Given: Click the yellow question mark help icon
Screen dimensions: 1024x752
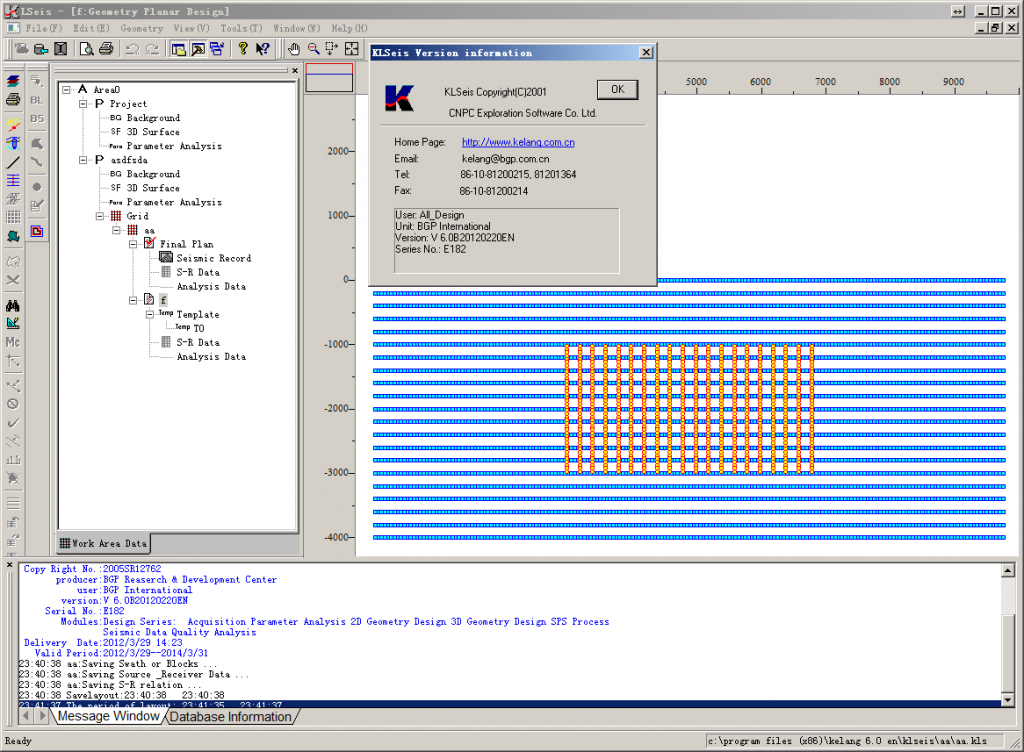Looking at the screenshot, I should point(243,48).
